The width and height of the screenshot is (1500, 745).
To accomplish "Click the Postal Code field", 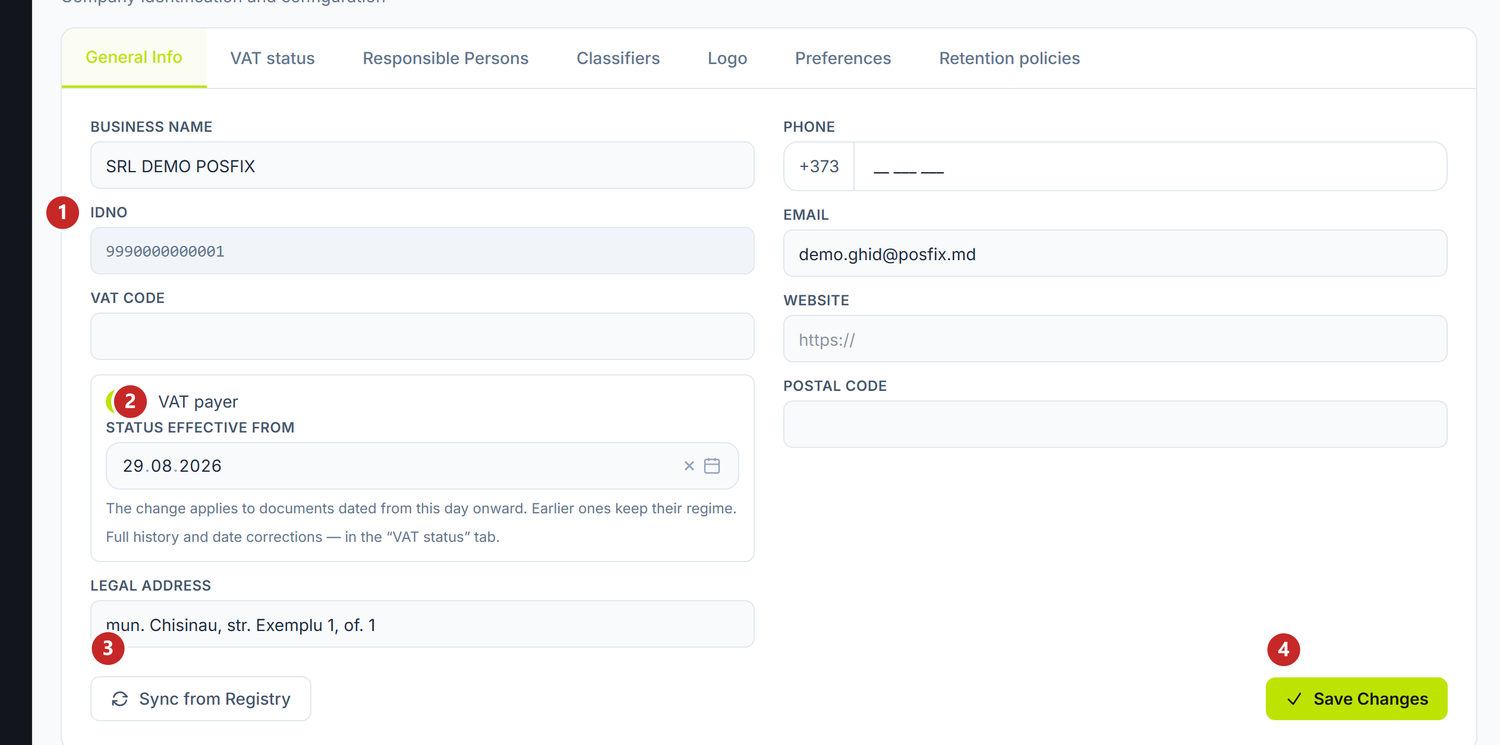I will click(x=1115, y=424).
